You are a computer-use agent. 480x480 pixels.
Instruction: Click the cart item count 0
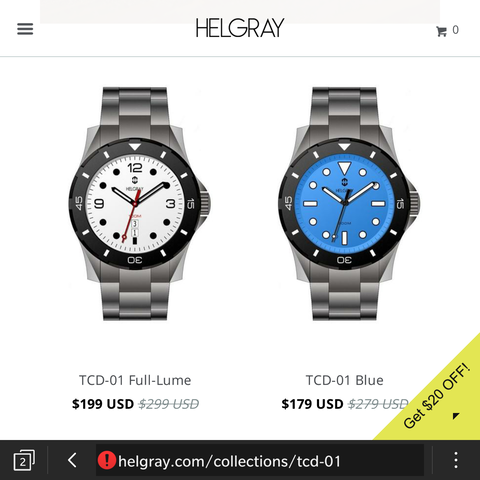click(455, 30)
